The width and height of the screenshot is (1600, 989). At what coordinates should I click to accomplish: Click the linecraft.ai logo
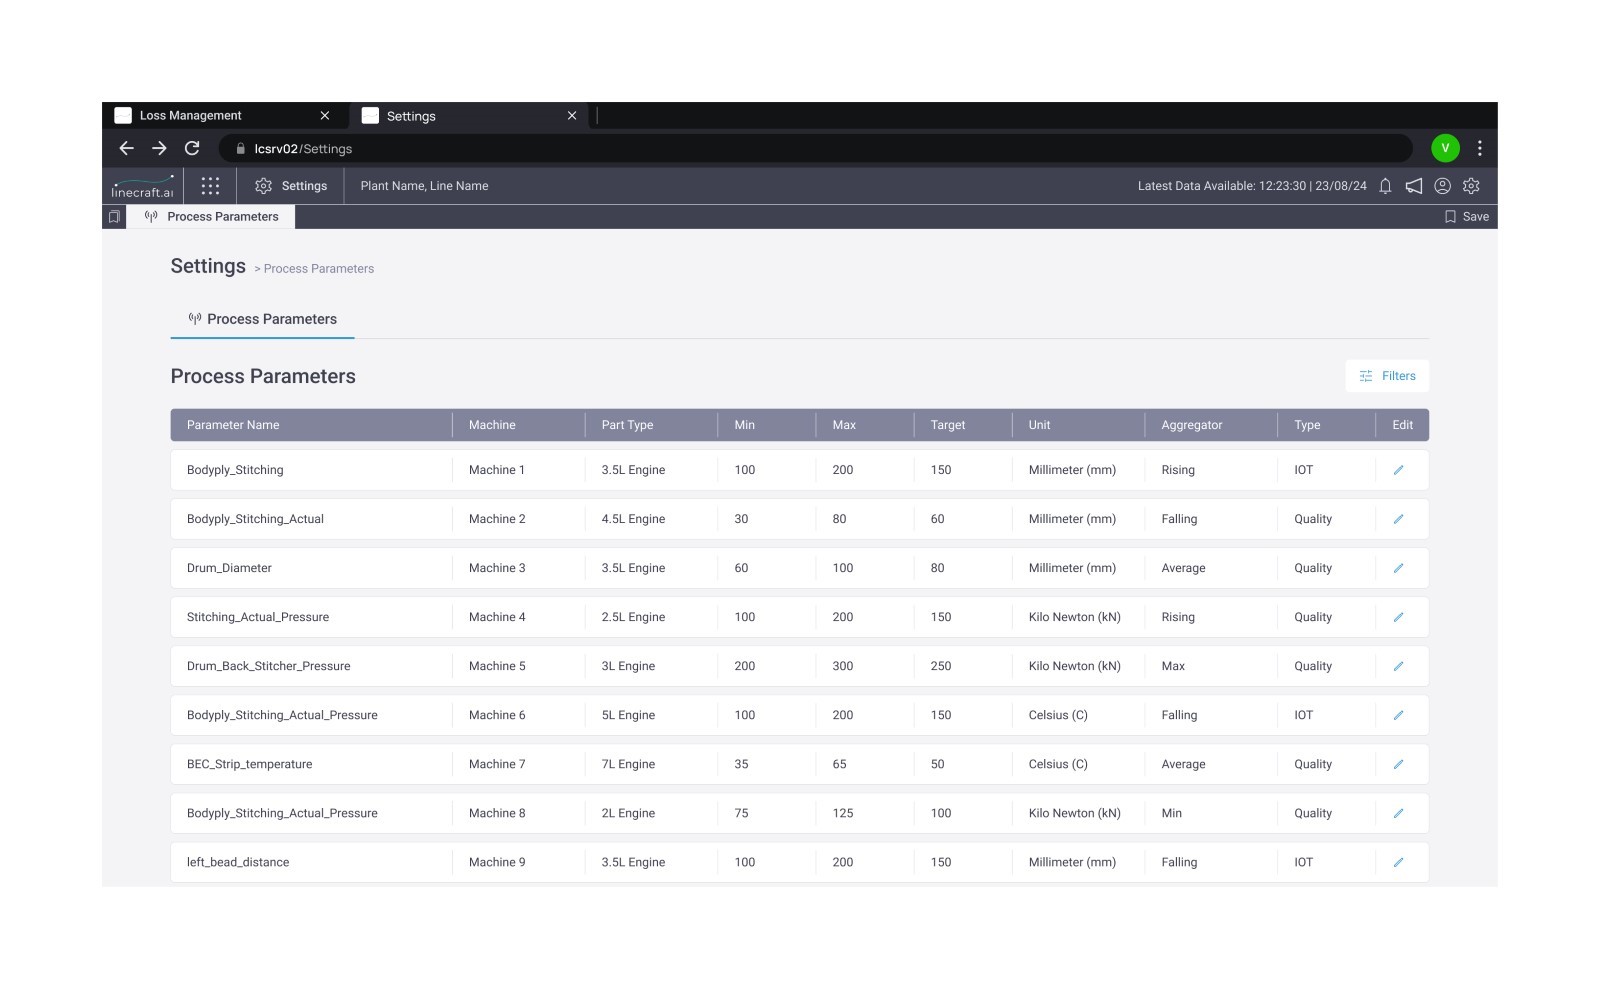[x=142, y=186]
